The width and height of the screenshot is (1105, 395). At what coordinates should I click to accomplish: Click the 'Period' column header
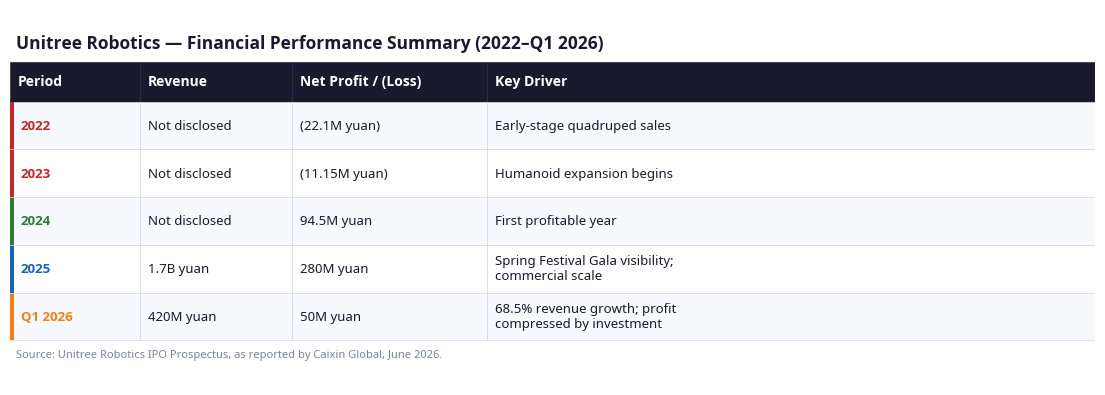(75, 82)
